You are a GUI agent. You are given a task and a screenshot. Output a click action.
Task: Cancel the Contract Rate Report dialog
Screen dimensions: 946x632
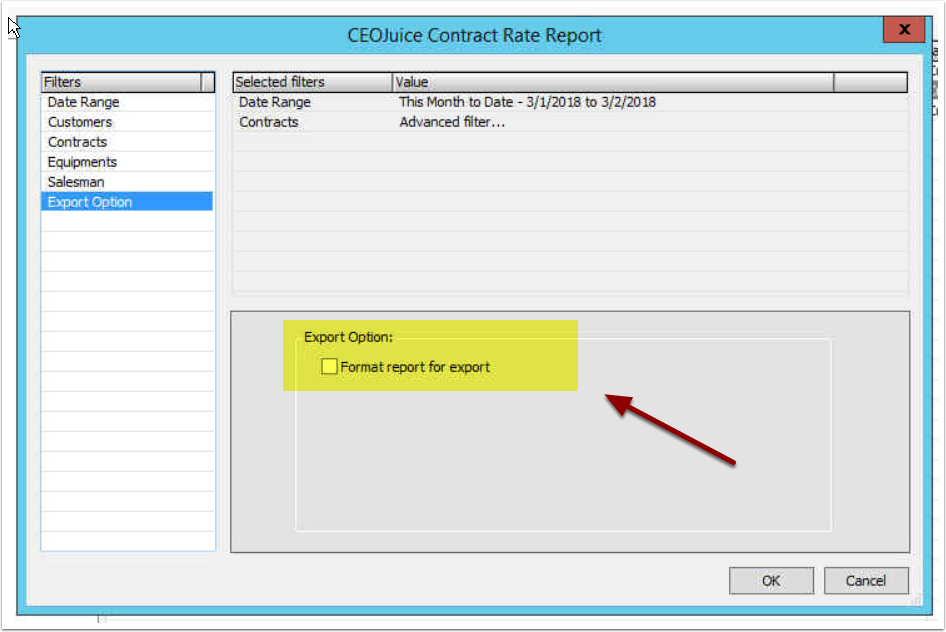click(866, 580)
